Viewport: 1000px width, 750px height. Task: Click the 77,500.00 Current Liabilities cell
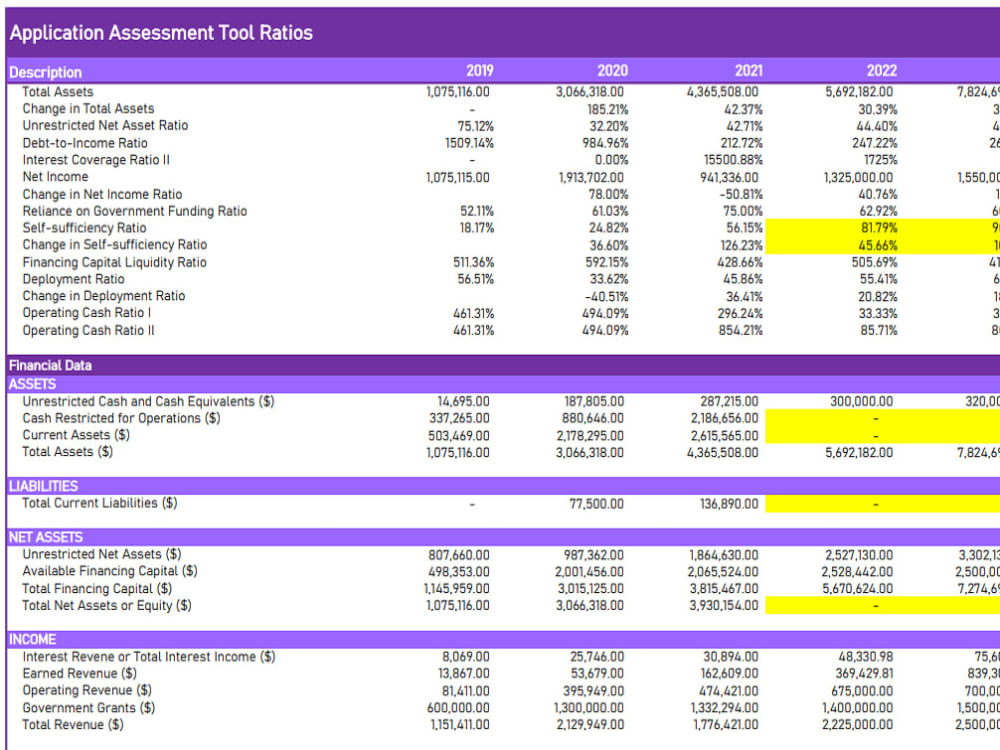pos(596,504)
